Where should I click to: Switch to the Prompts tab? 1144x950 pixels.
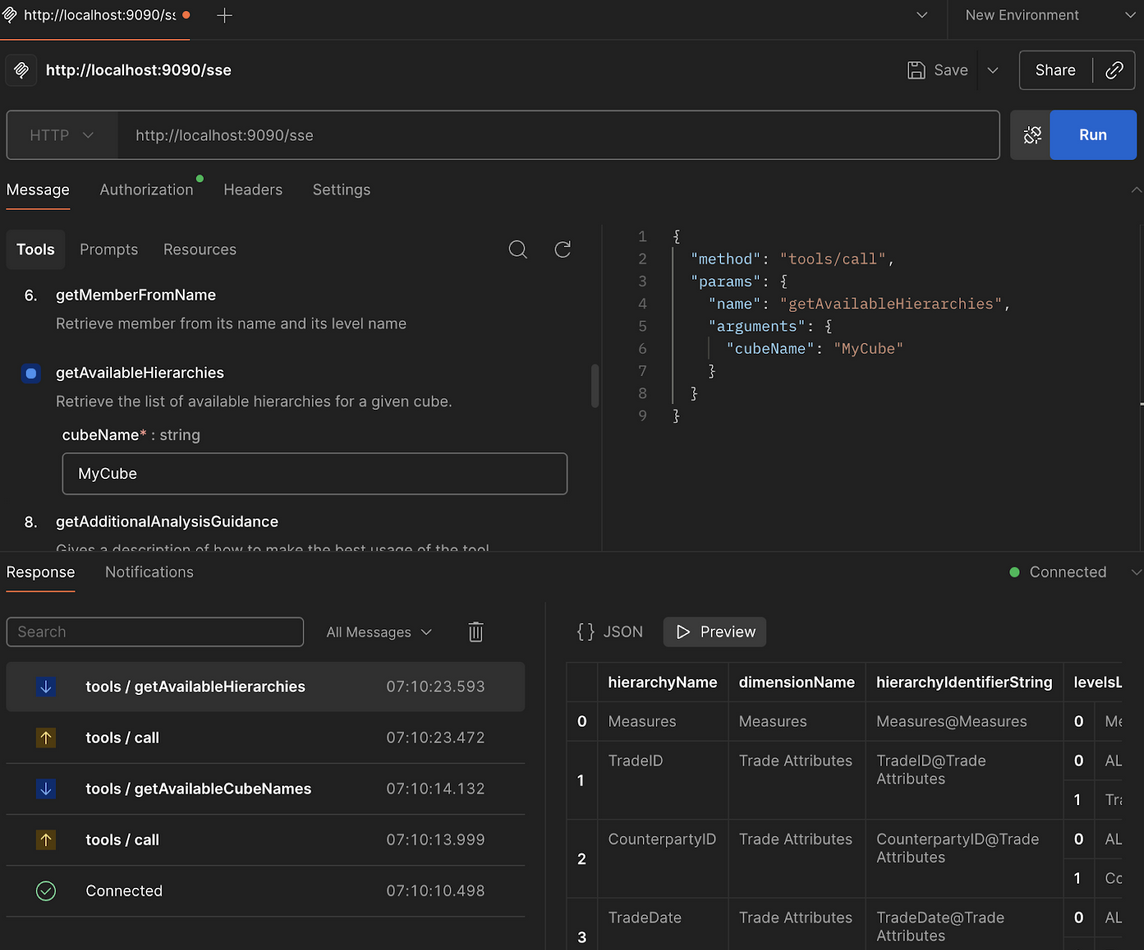(109, 250)
